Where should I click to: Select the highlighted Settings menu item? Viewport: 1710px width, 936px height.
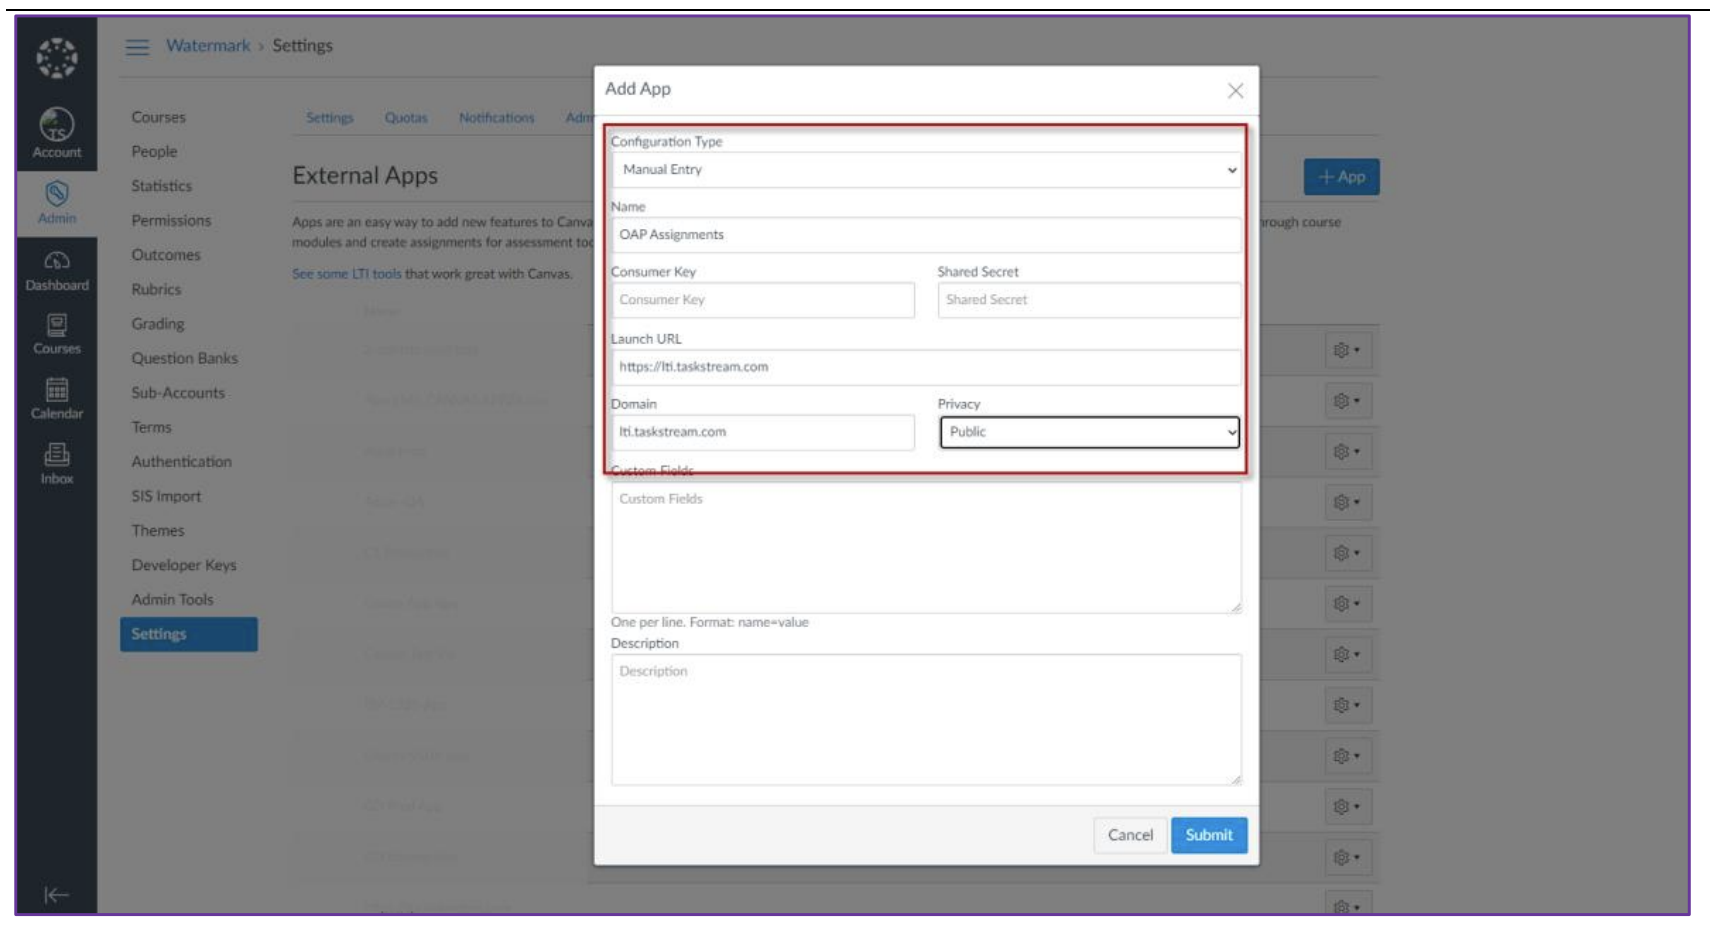[x=189, y=635]
